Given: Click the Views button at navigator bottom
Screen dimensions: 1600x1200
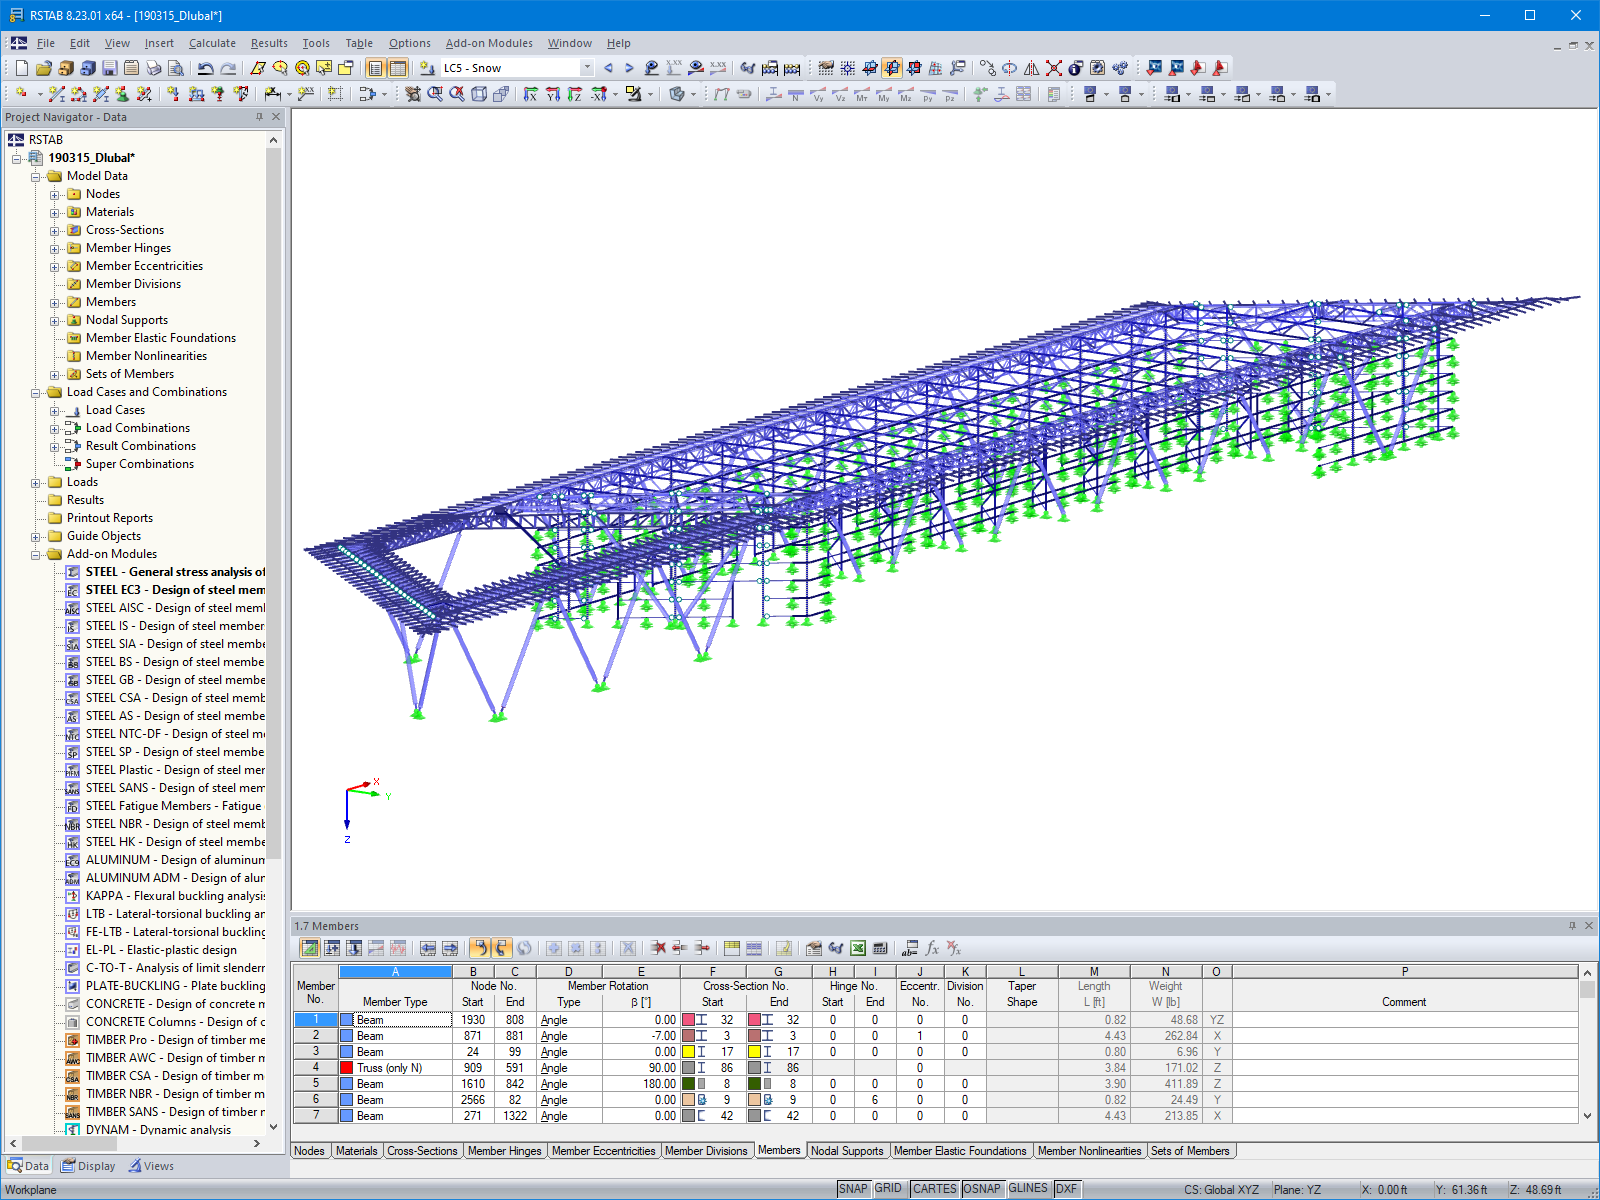Looking at the screenshot, I should pyautogui.click(x=152, y=1166).
